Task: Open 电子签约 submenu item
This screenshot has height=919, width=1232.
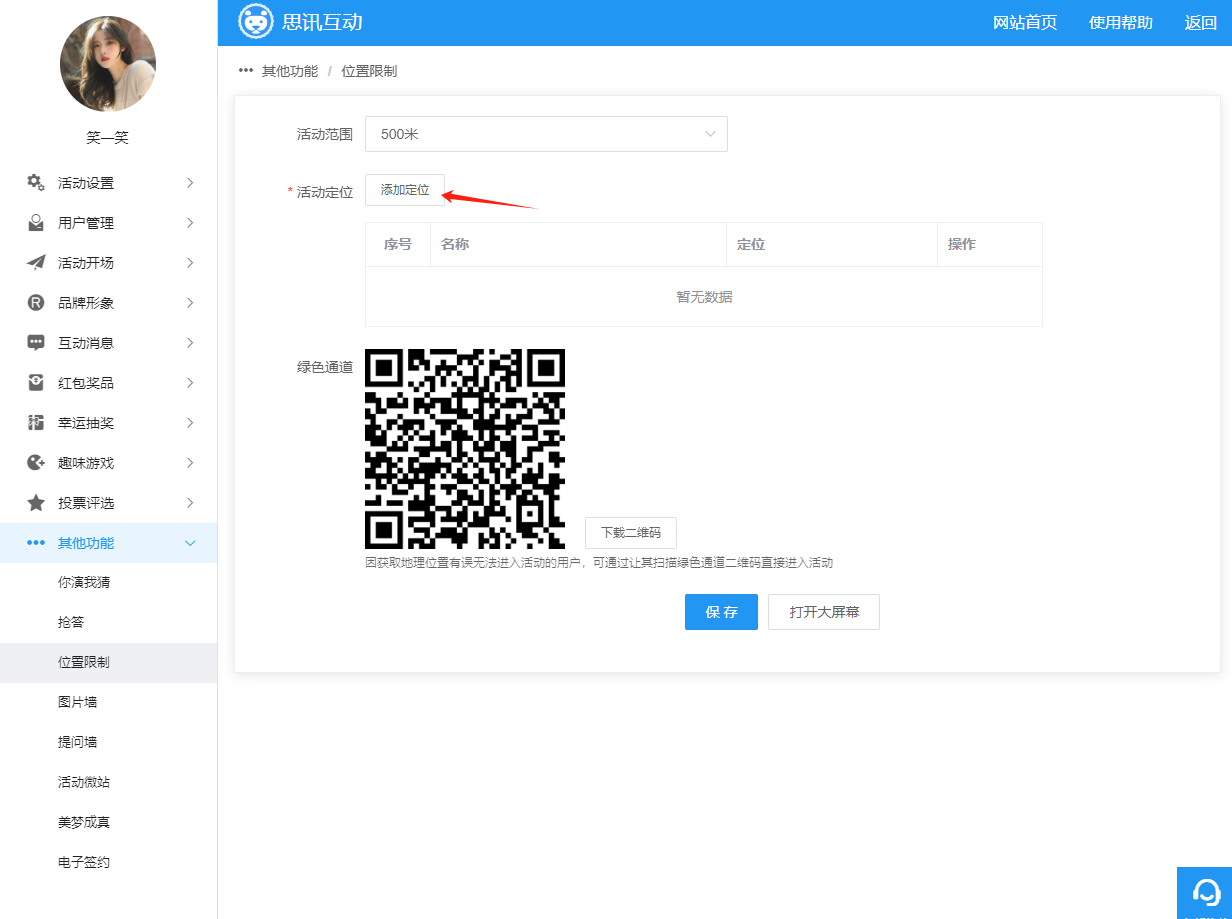Action: pyautogui.click(x=108, y=862)
